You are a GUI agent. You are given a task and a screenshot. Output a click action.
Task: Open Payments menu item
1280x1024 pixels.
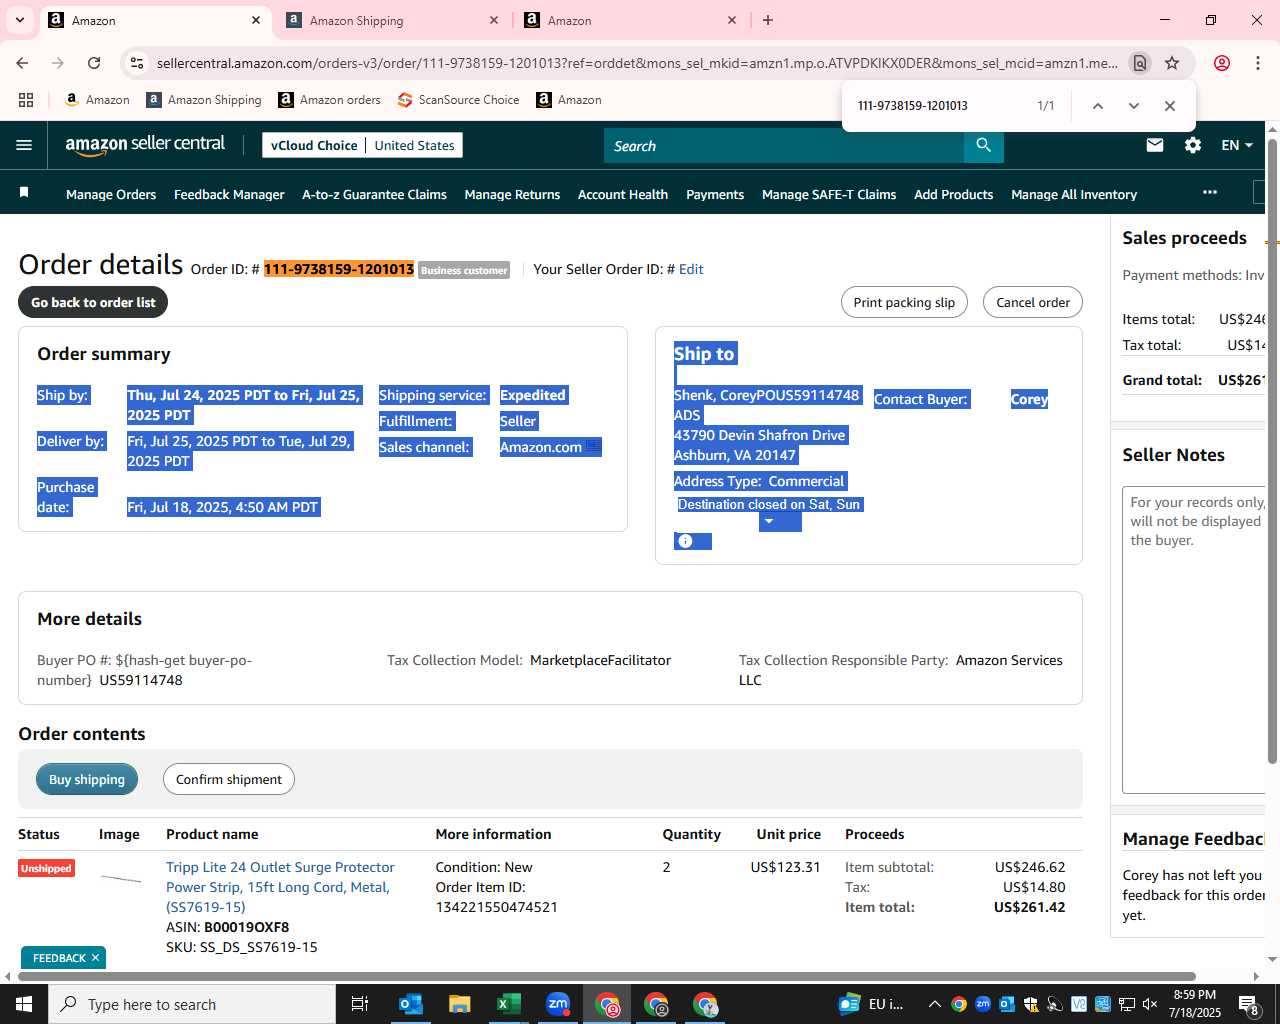pos(715,194)
